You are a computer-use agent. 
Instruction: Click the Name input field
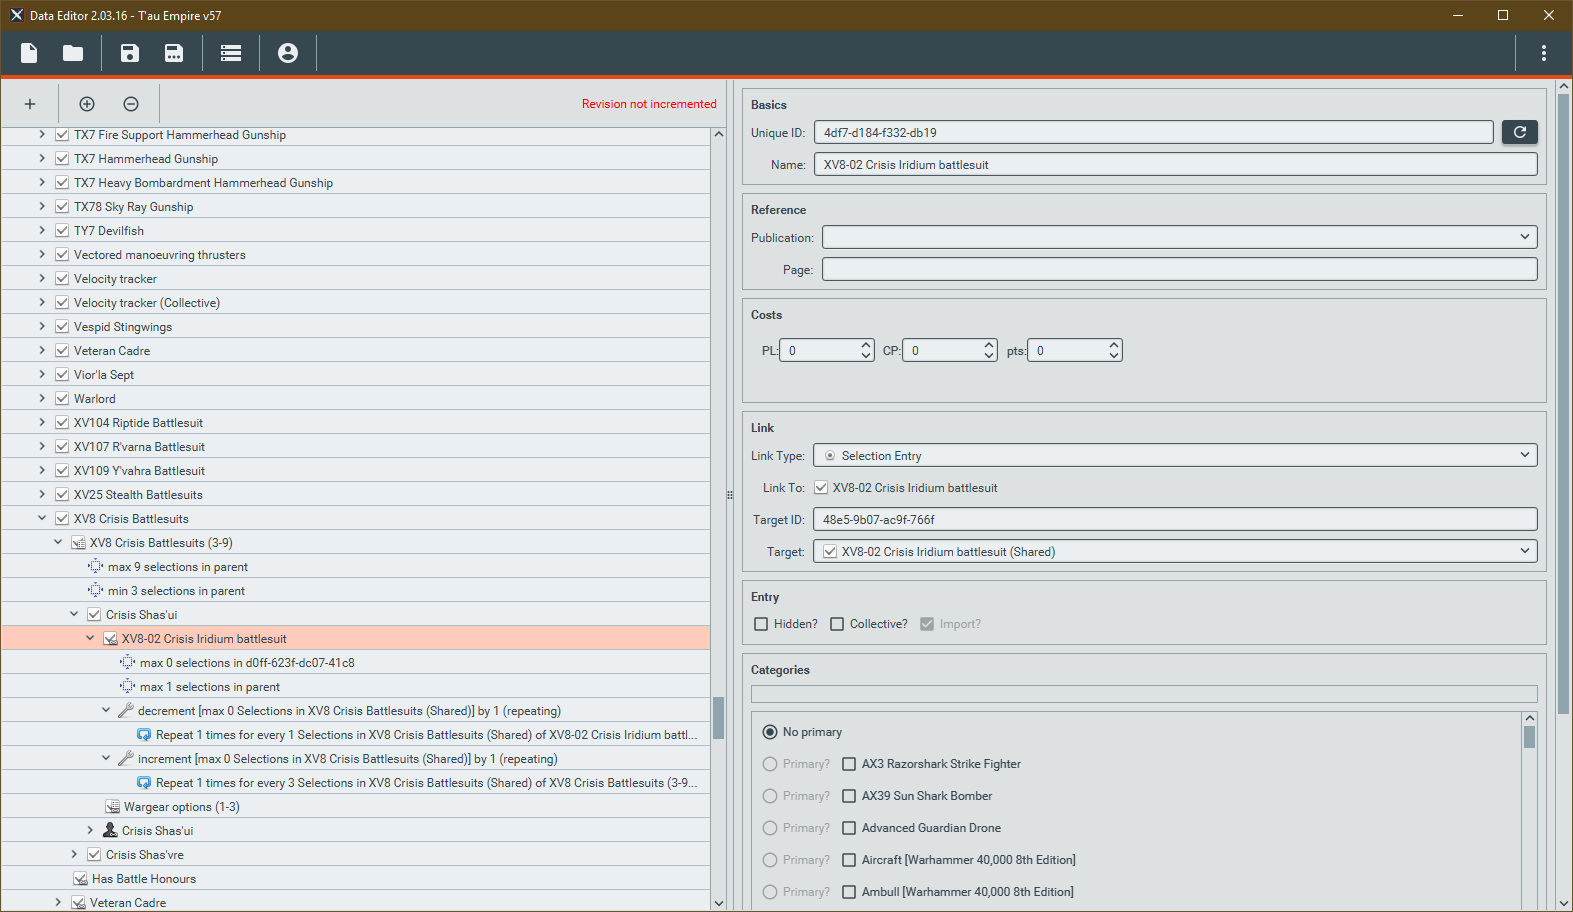[1175, 164]
